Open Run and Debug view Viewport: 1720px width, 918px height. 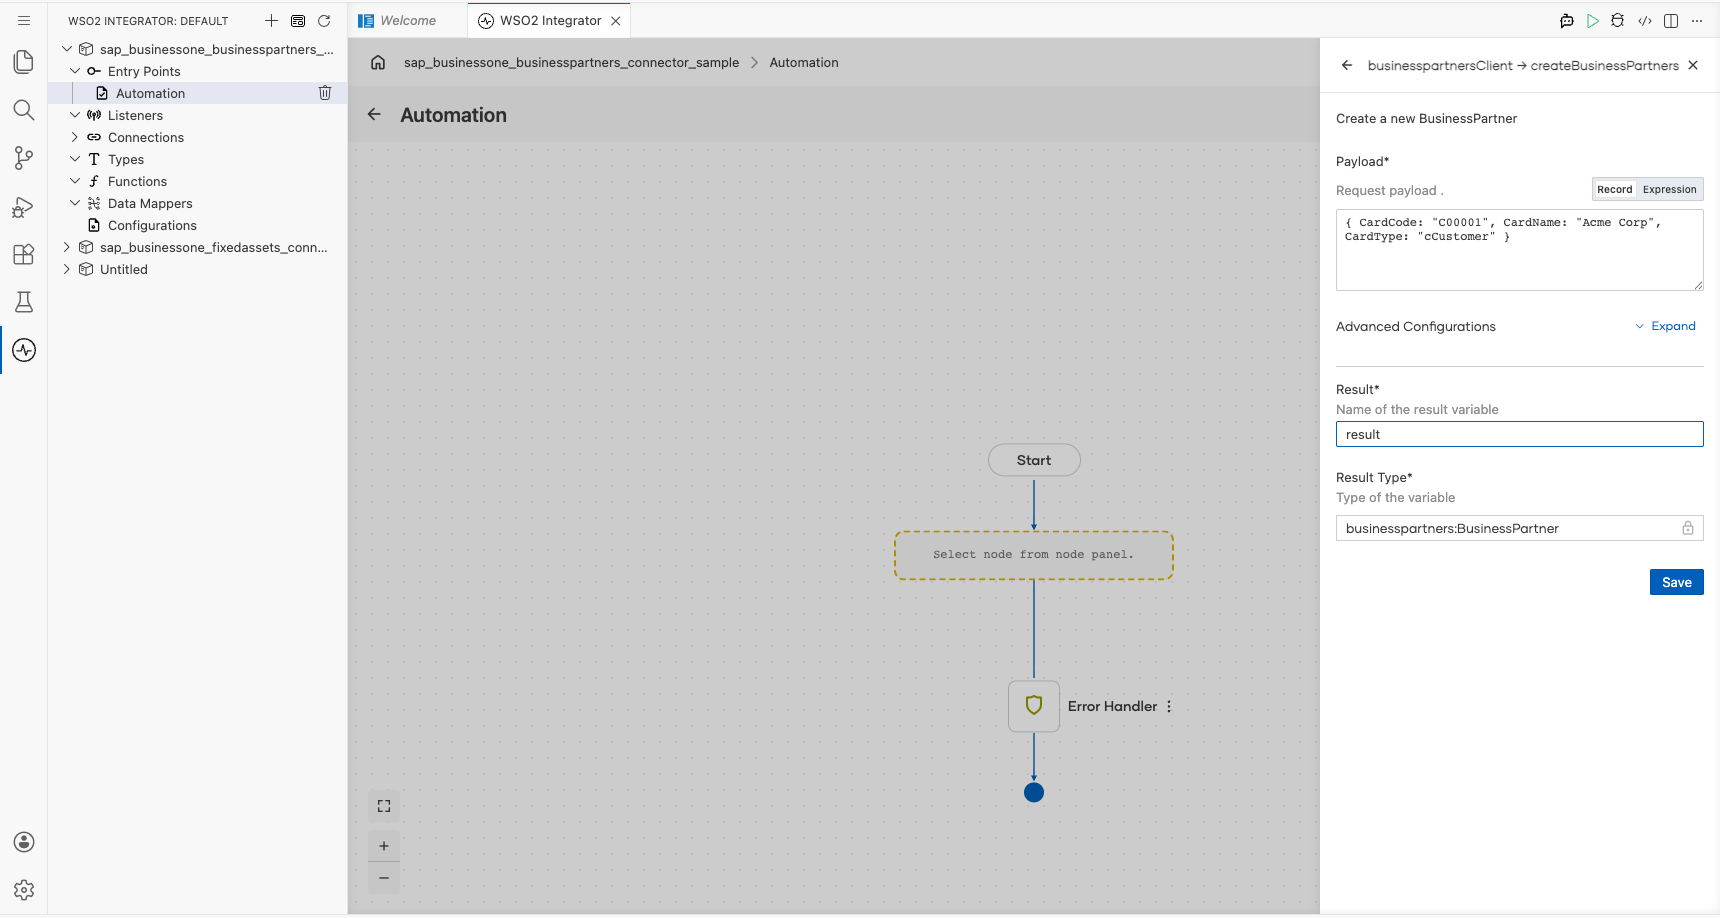[24, 206]
